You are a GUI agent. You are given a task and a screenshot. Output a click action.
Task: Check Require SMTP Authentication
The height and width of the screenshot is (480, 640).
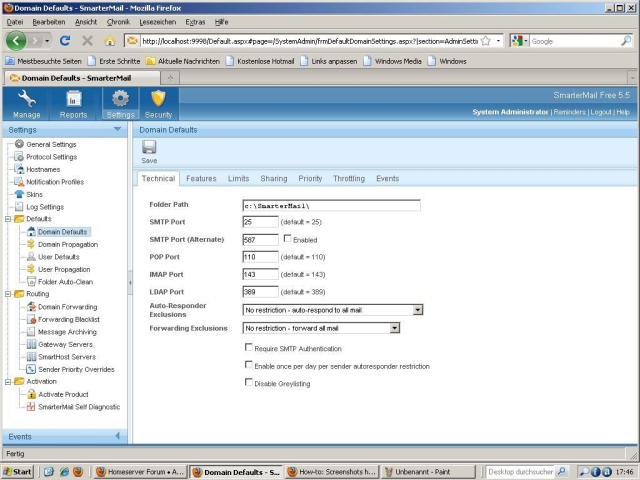point(248,347)
